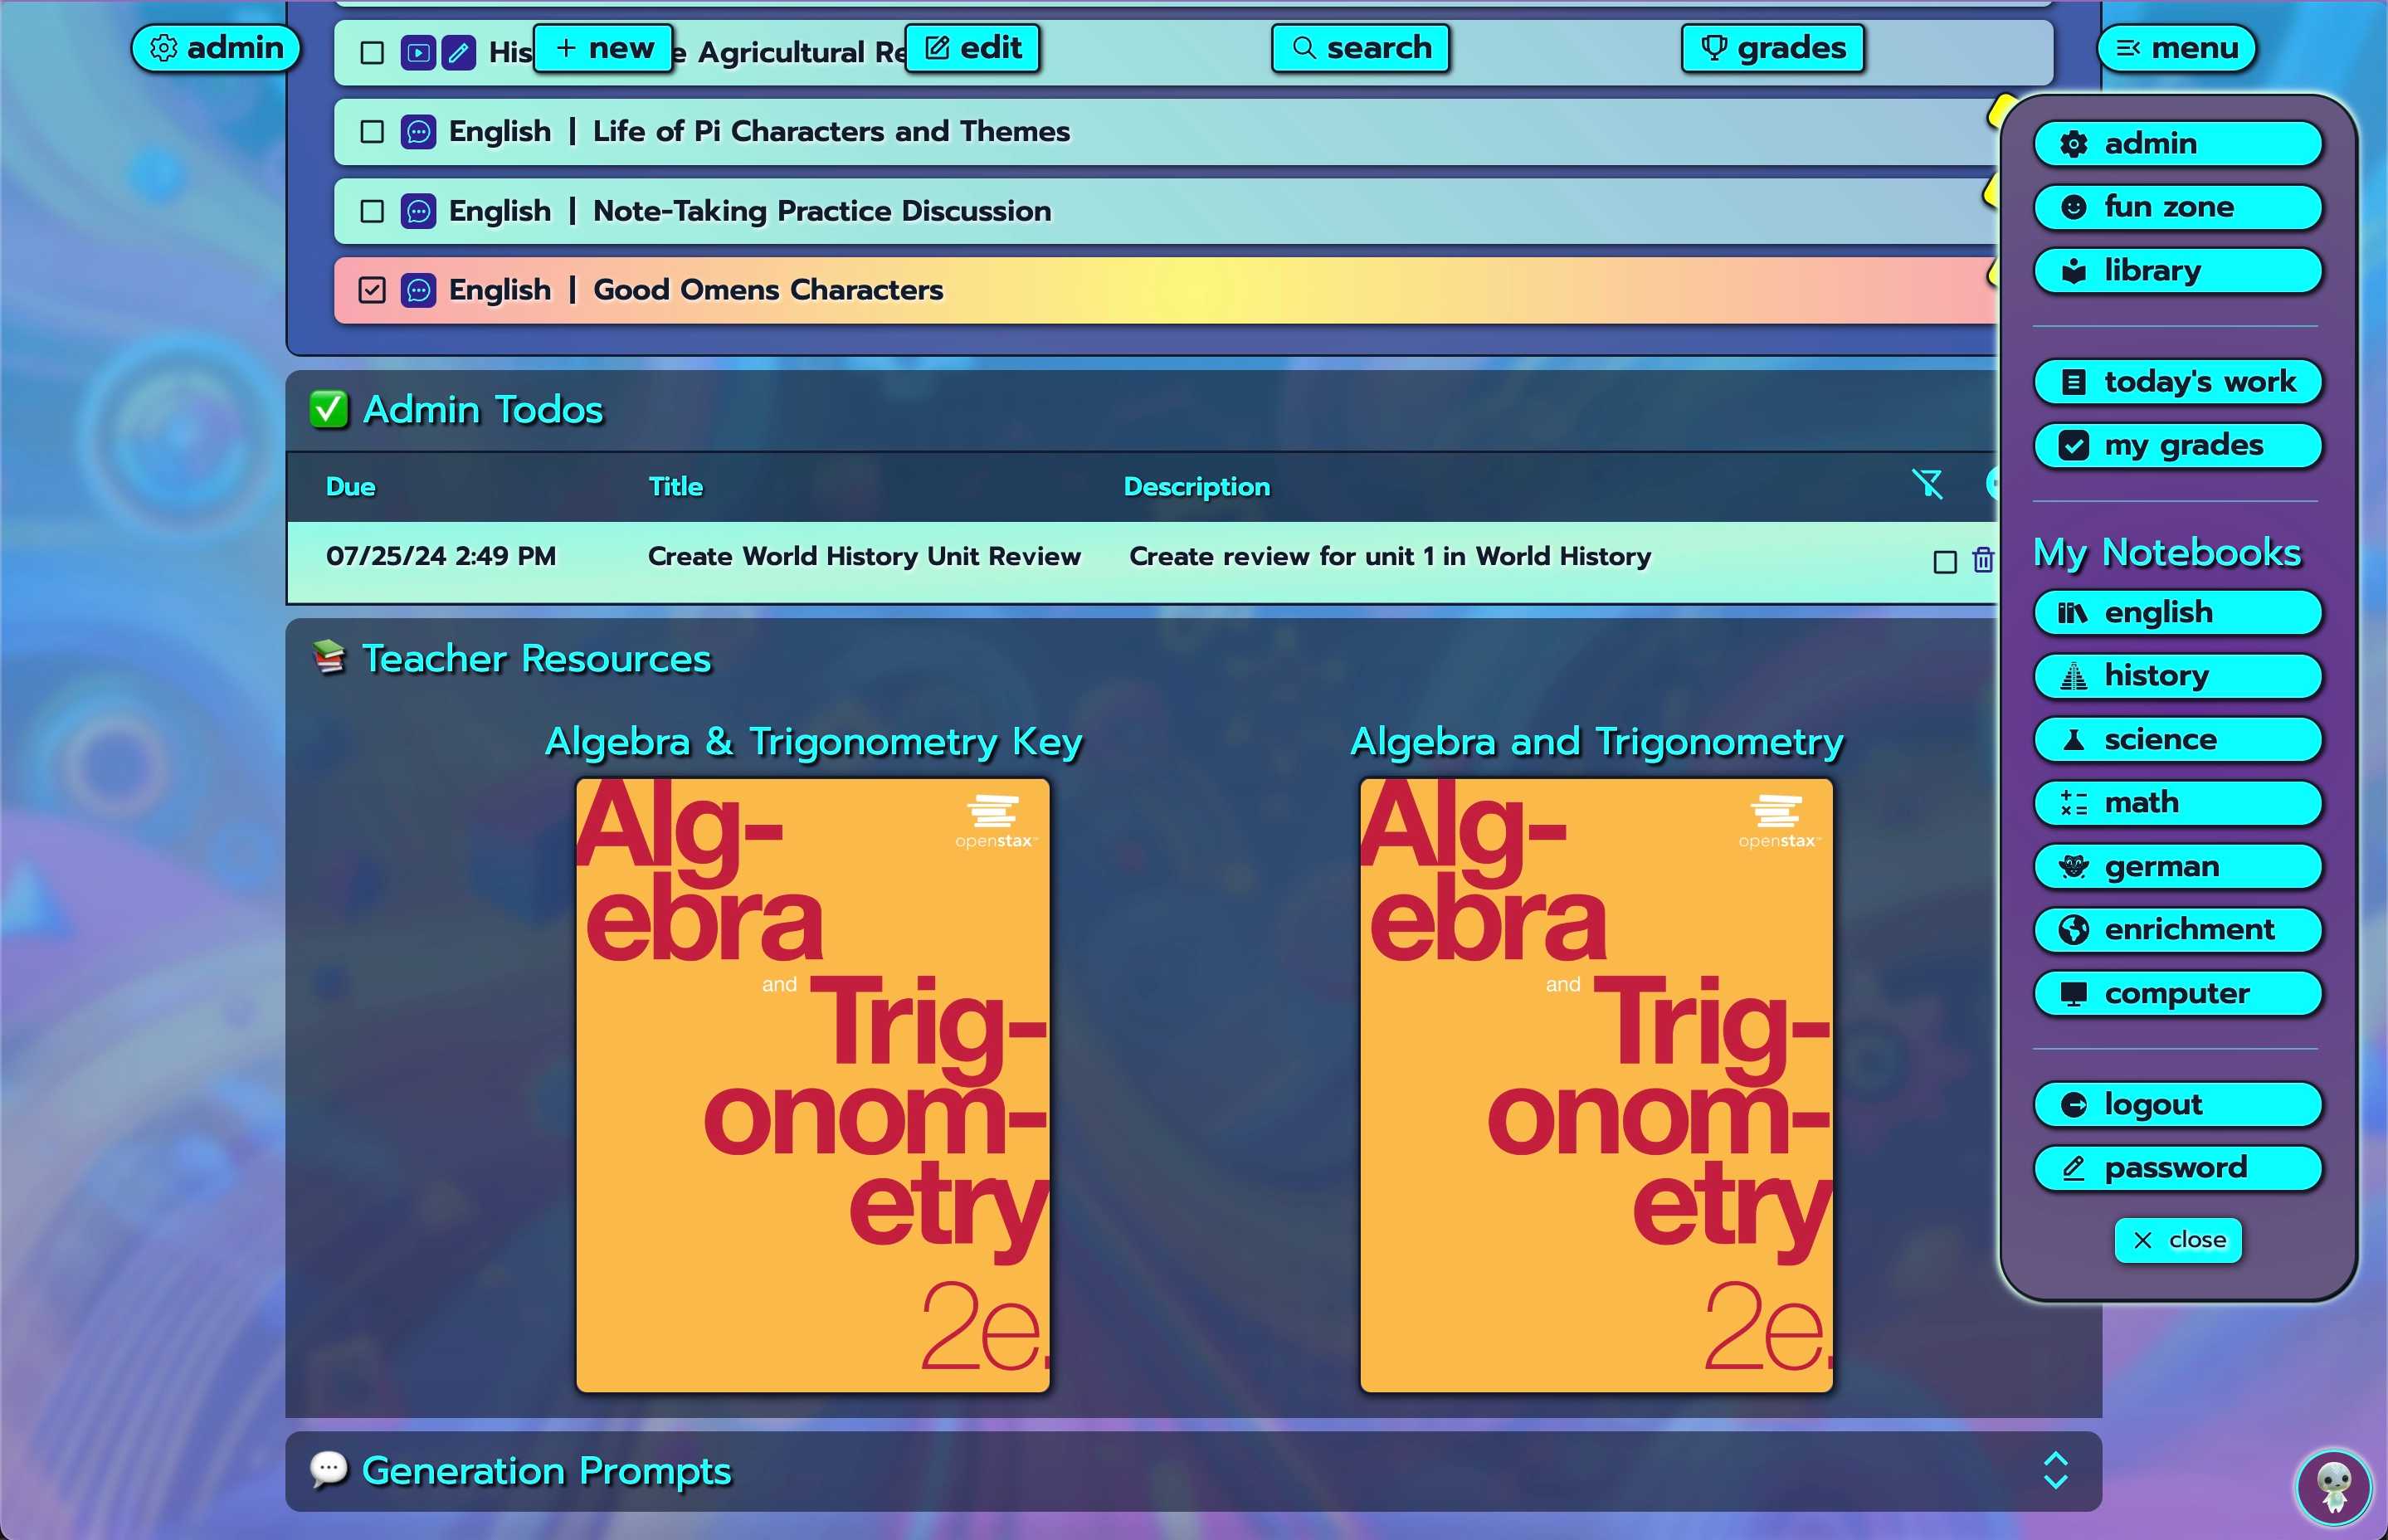Toggle the Admin Todos task checkbox
The height and width of the screenshot is (1540, 2388).
(x=1944, y=557)
